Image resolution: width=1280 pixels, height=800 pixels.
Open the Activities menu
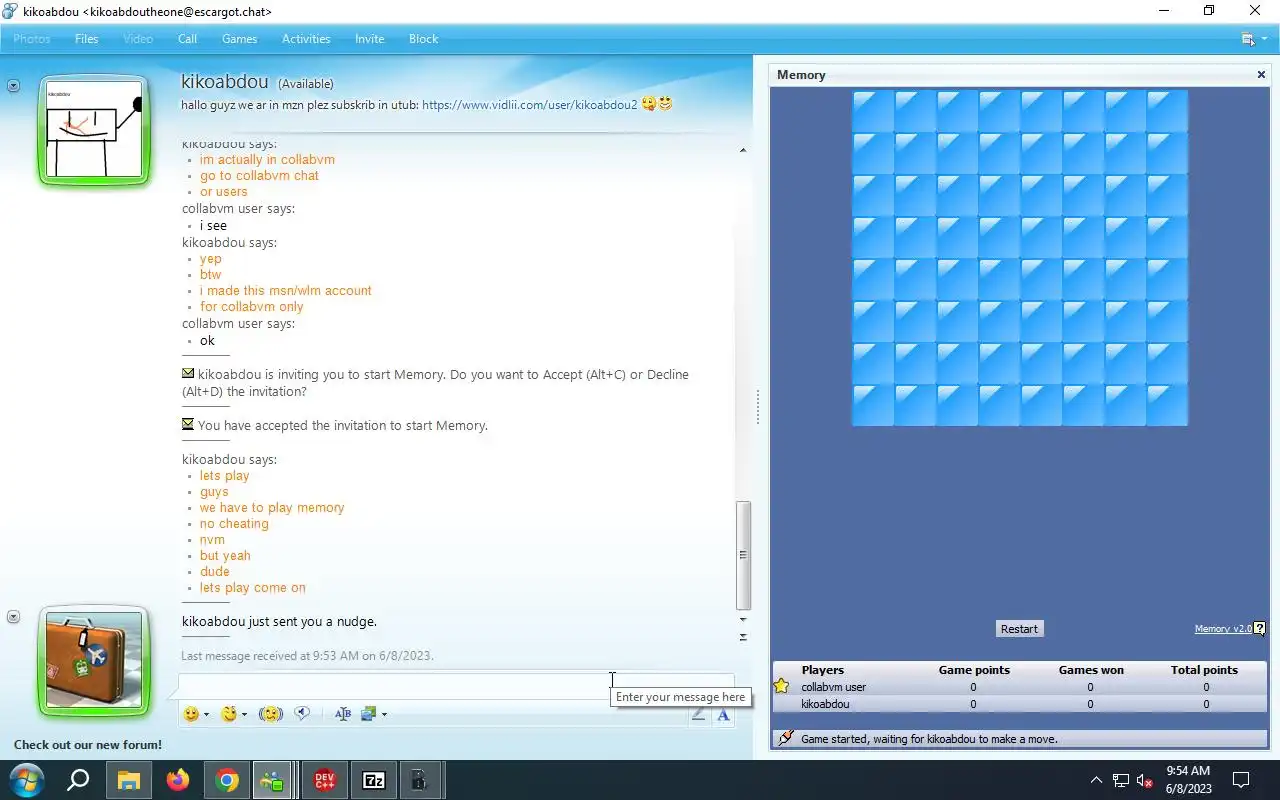[x=306, y=39]
